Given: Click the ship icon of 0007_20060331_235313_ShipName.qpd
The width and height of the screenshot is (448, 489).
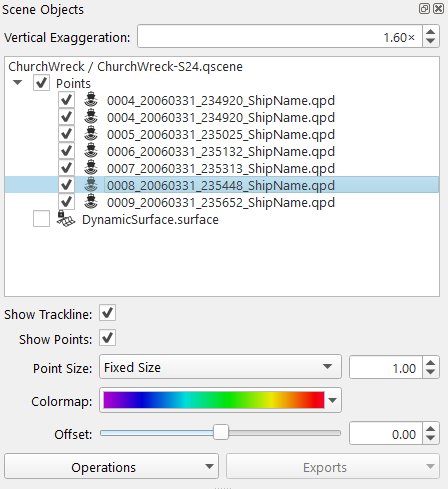Looking at the screenshot, I should click(x=91, y=168).
